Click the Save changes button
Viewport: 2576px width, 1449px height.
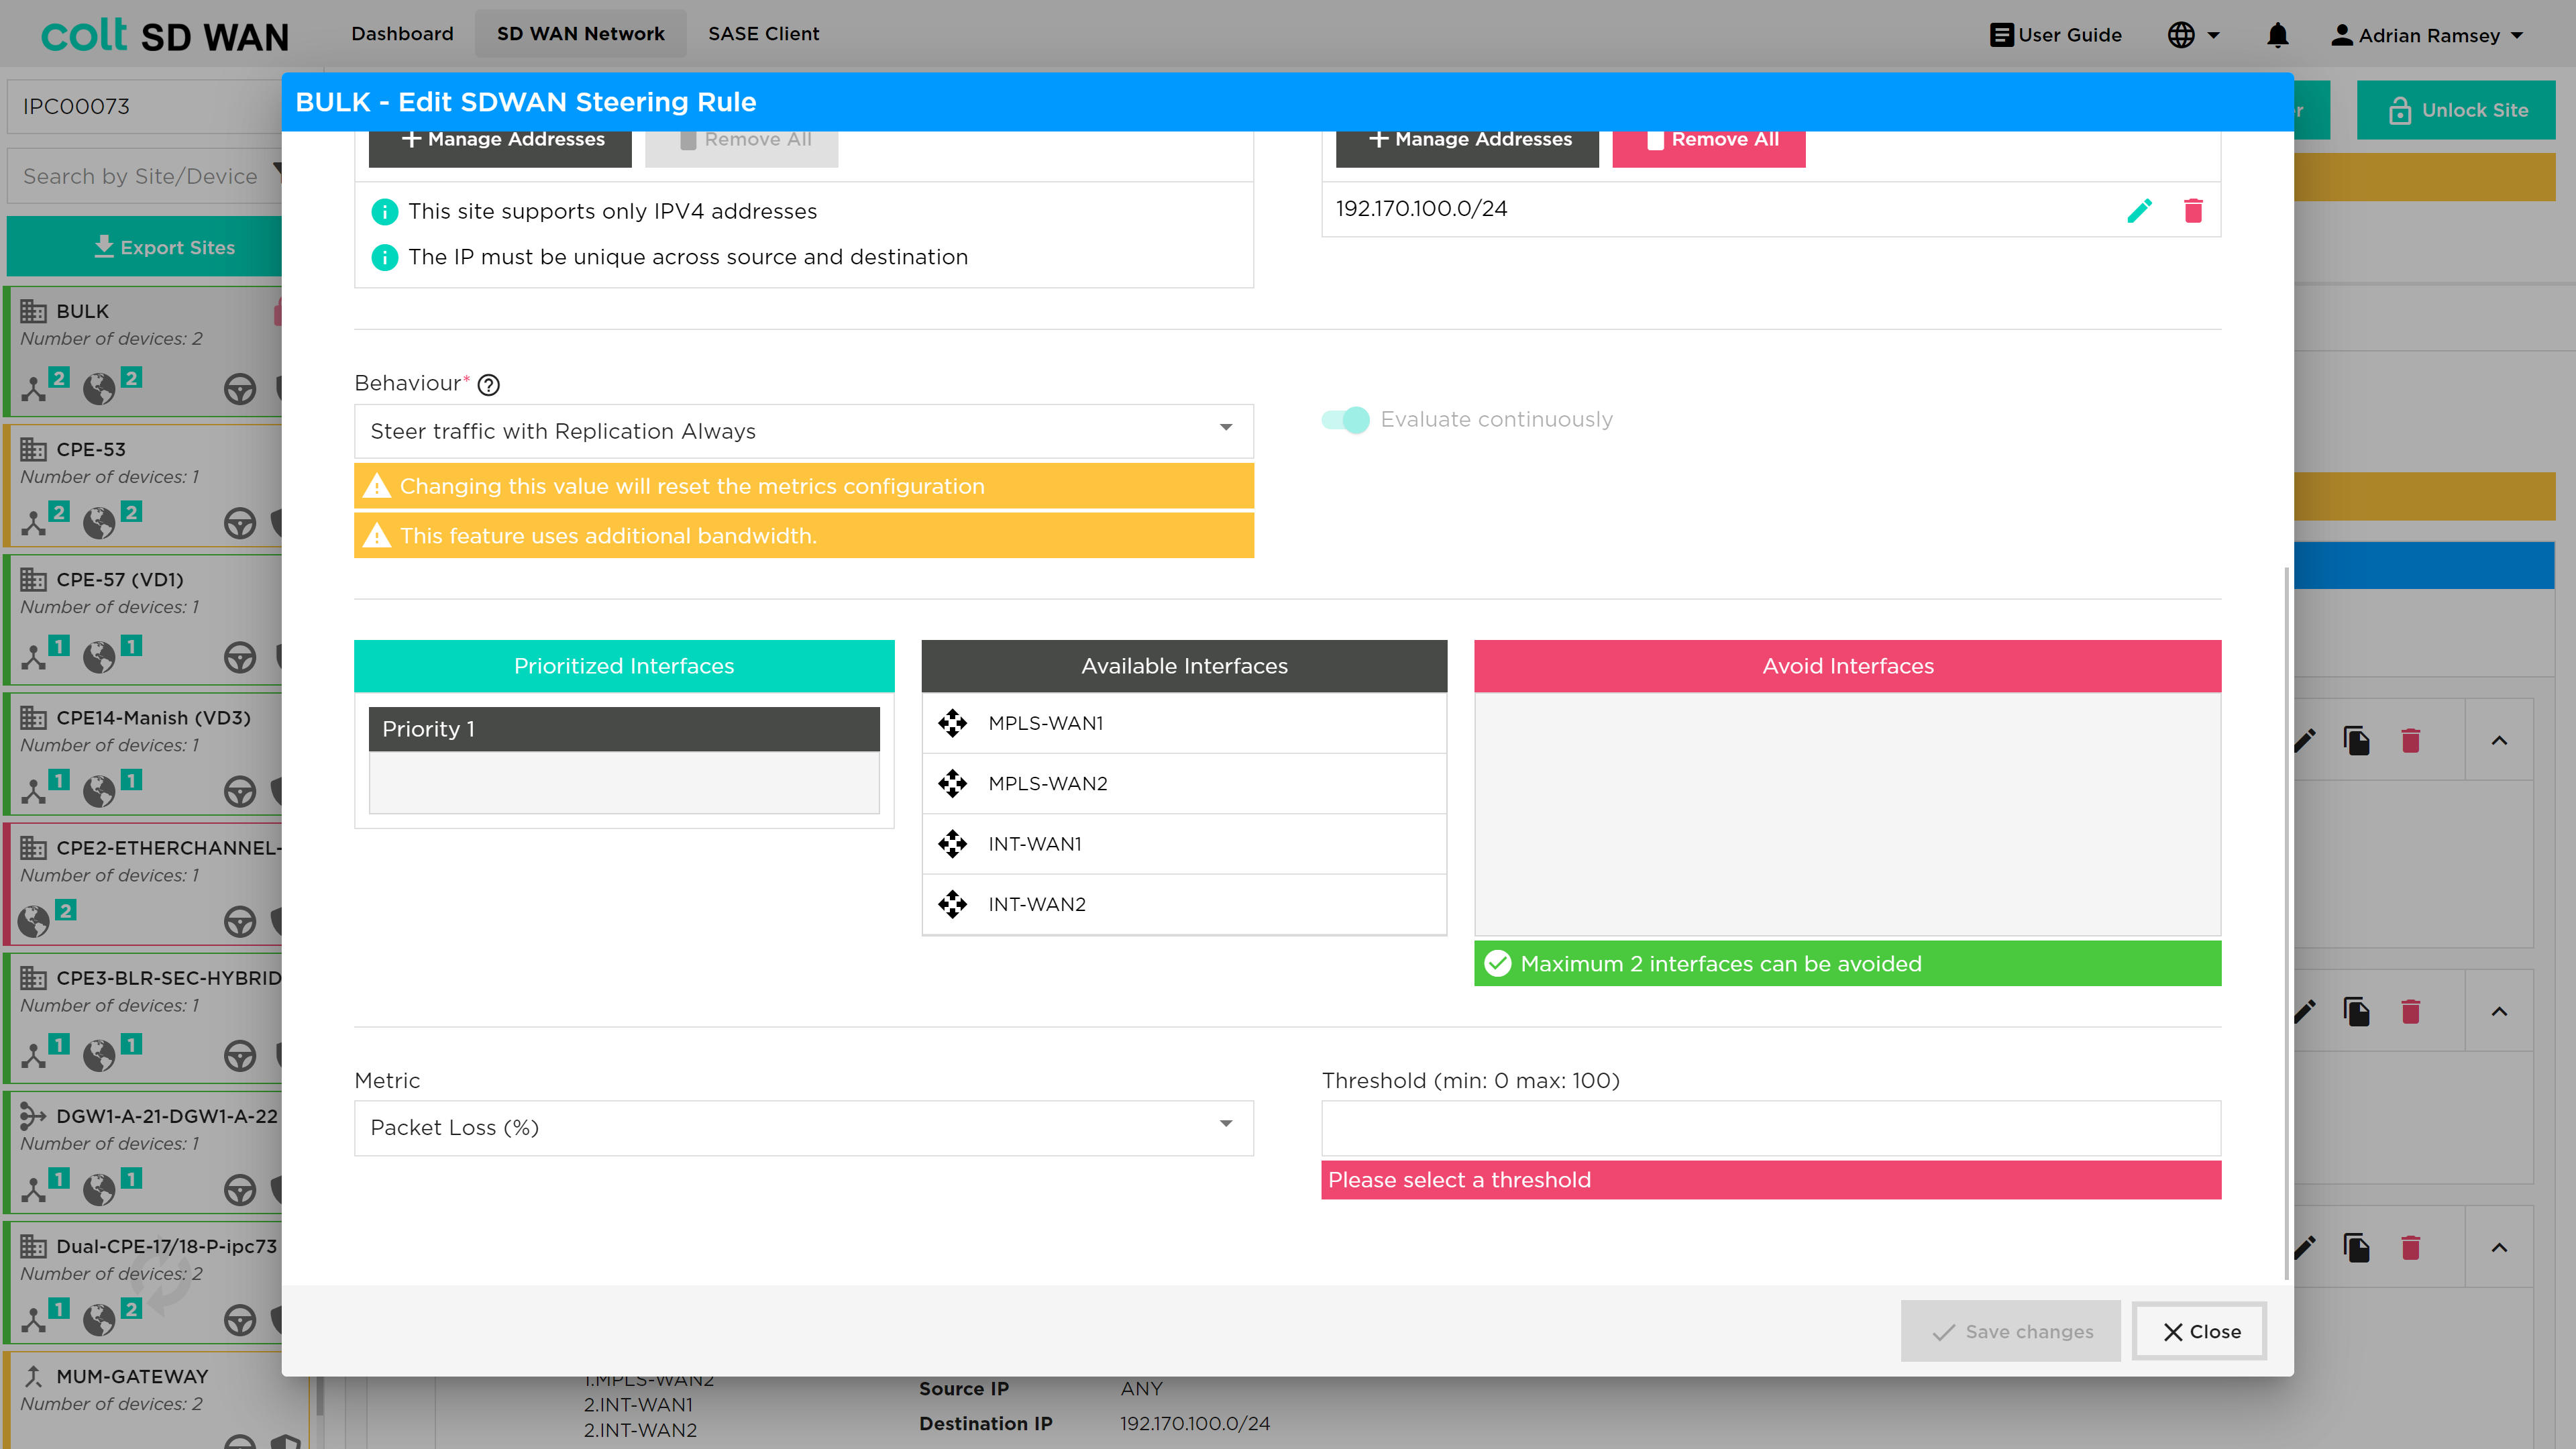click(2010, 1331)
